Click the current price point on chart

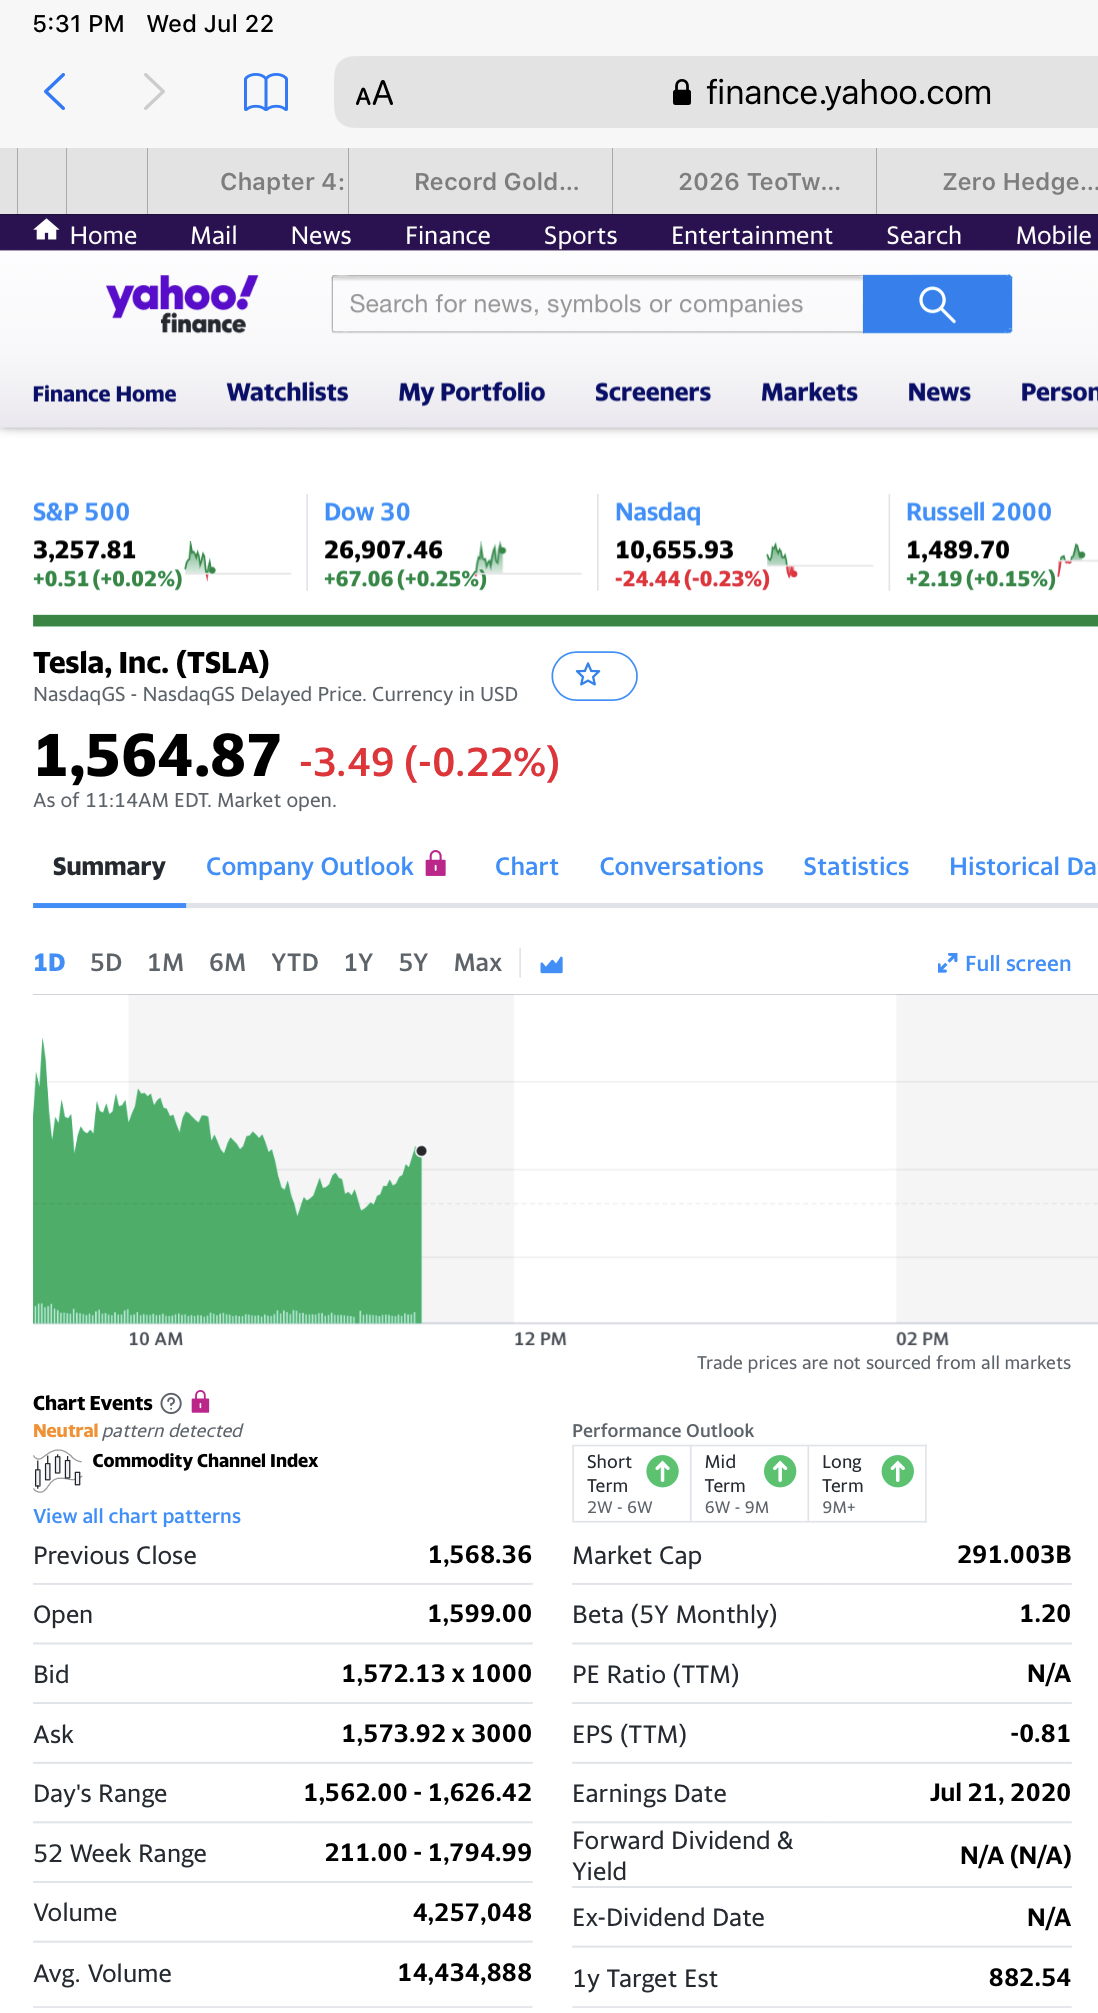coord(421,1151)
